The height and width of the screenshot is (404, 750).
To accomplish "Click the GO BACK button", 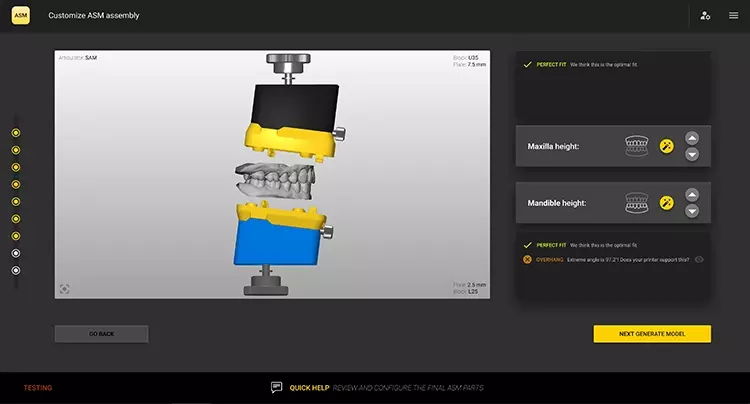I will [101, 334].
